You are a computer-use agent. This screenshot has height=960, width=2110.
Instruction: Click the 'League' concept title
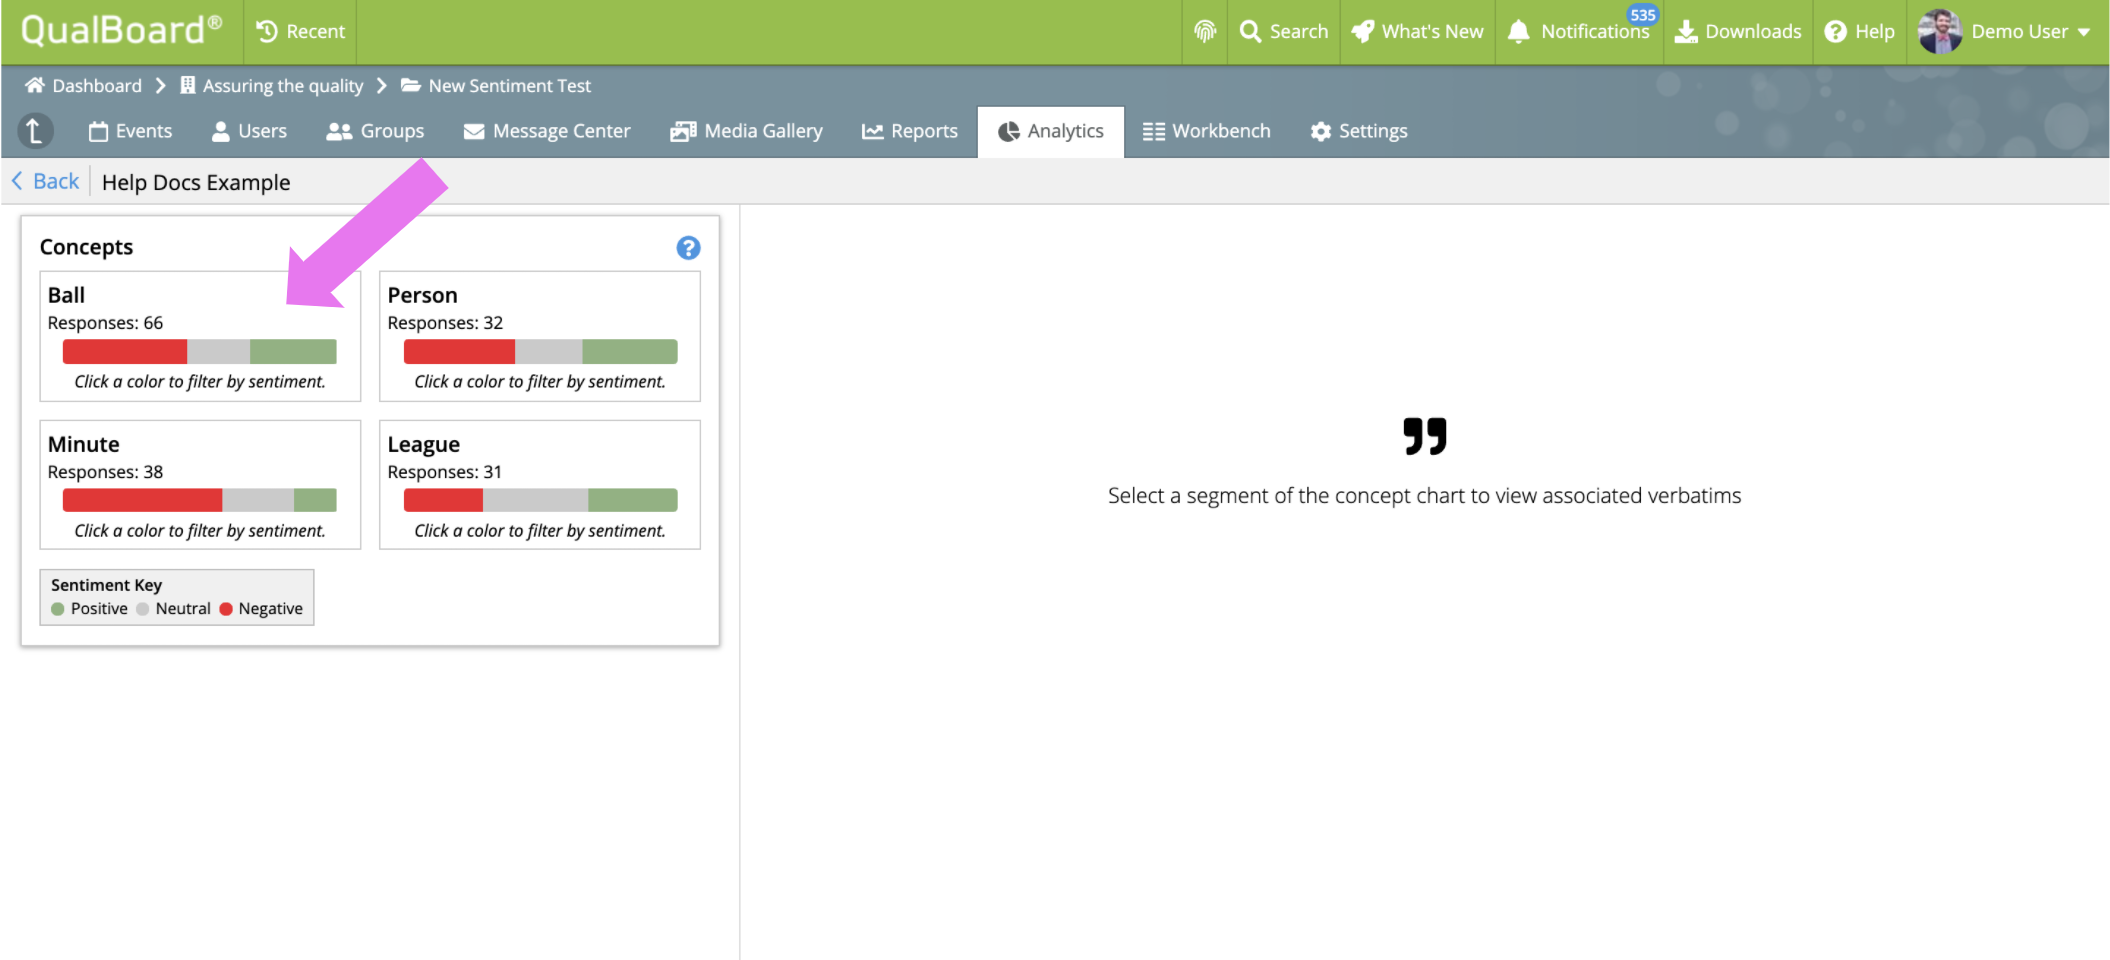point(423,444)
